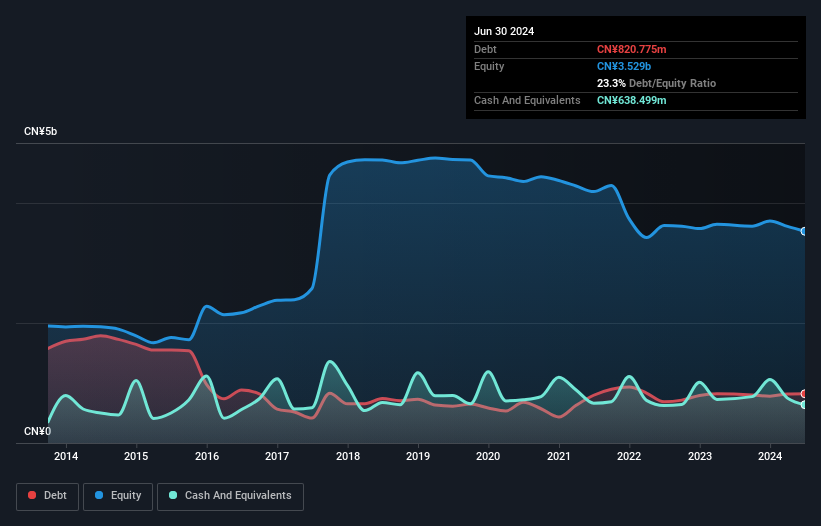This screenshot has width=821, height=526.
Task: Click the 2016 x-axis label
Action: pyautogui.click(x=207, y=456)
